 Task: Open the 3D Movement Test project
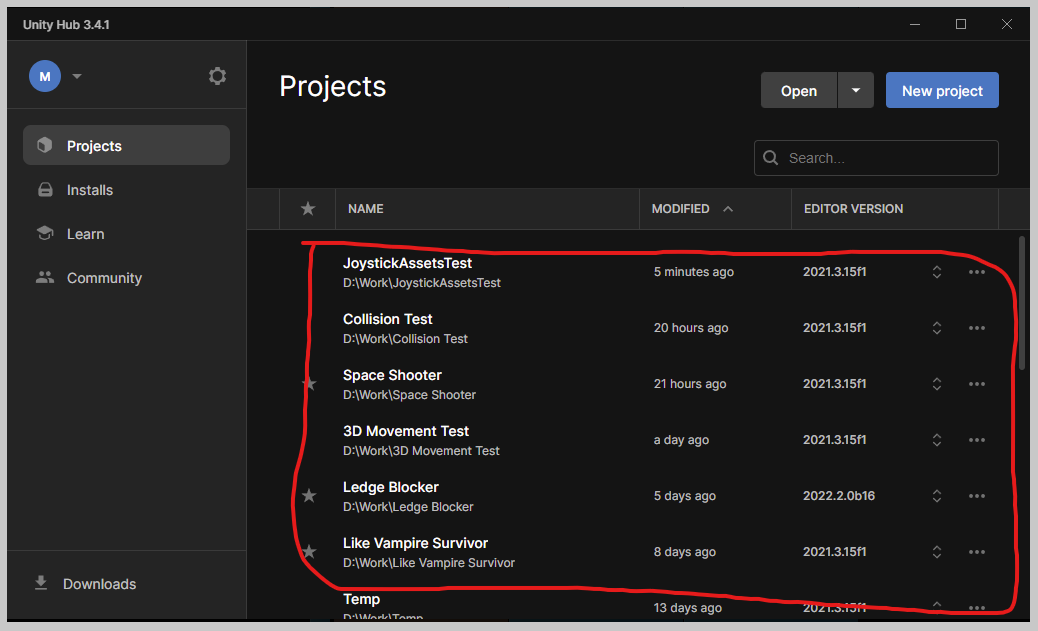(x=406, y=431)
